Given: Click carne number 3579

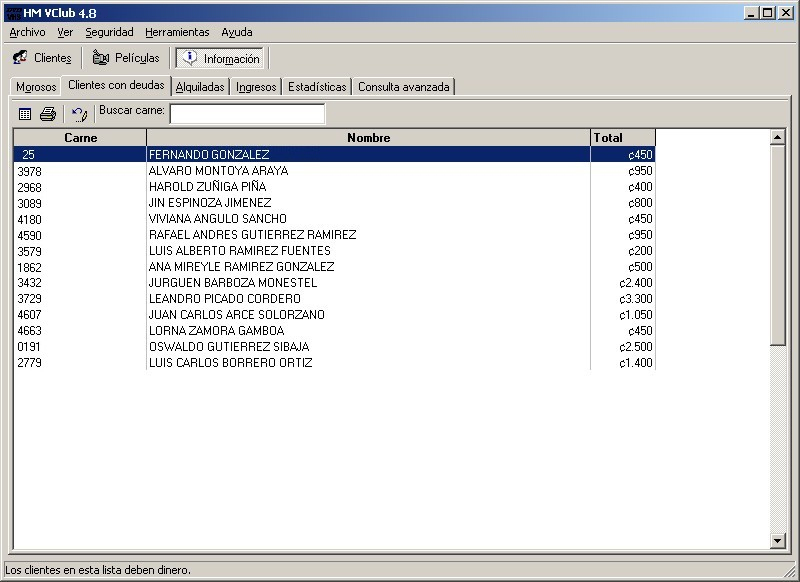Looking at the screenshot, I should click(x=29, y=251).
